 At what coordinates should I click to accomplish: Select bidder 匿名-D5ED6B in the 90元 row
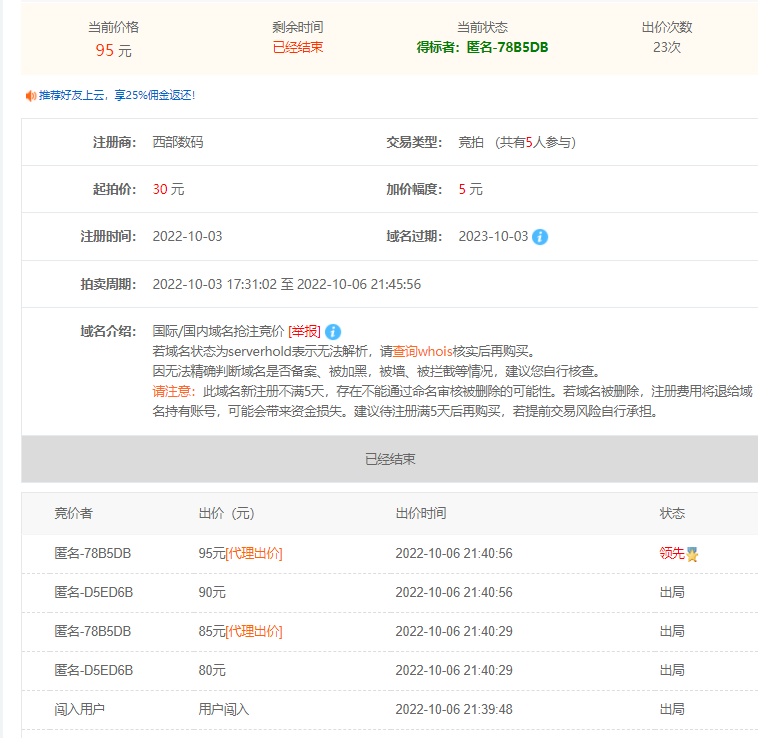tap(93, 593)
